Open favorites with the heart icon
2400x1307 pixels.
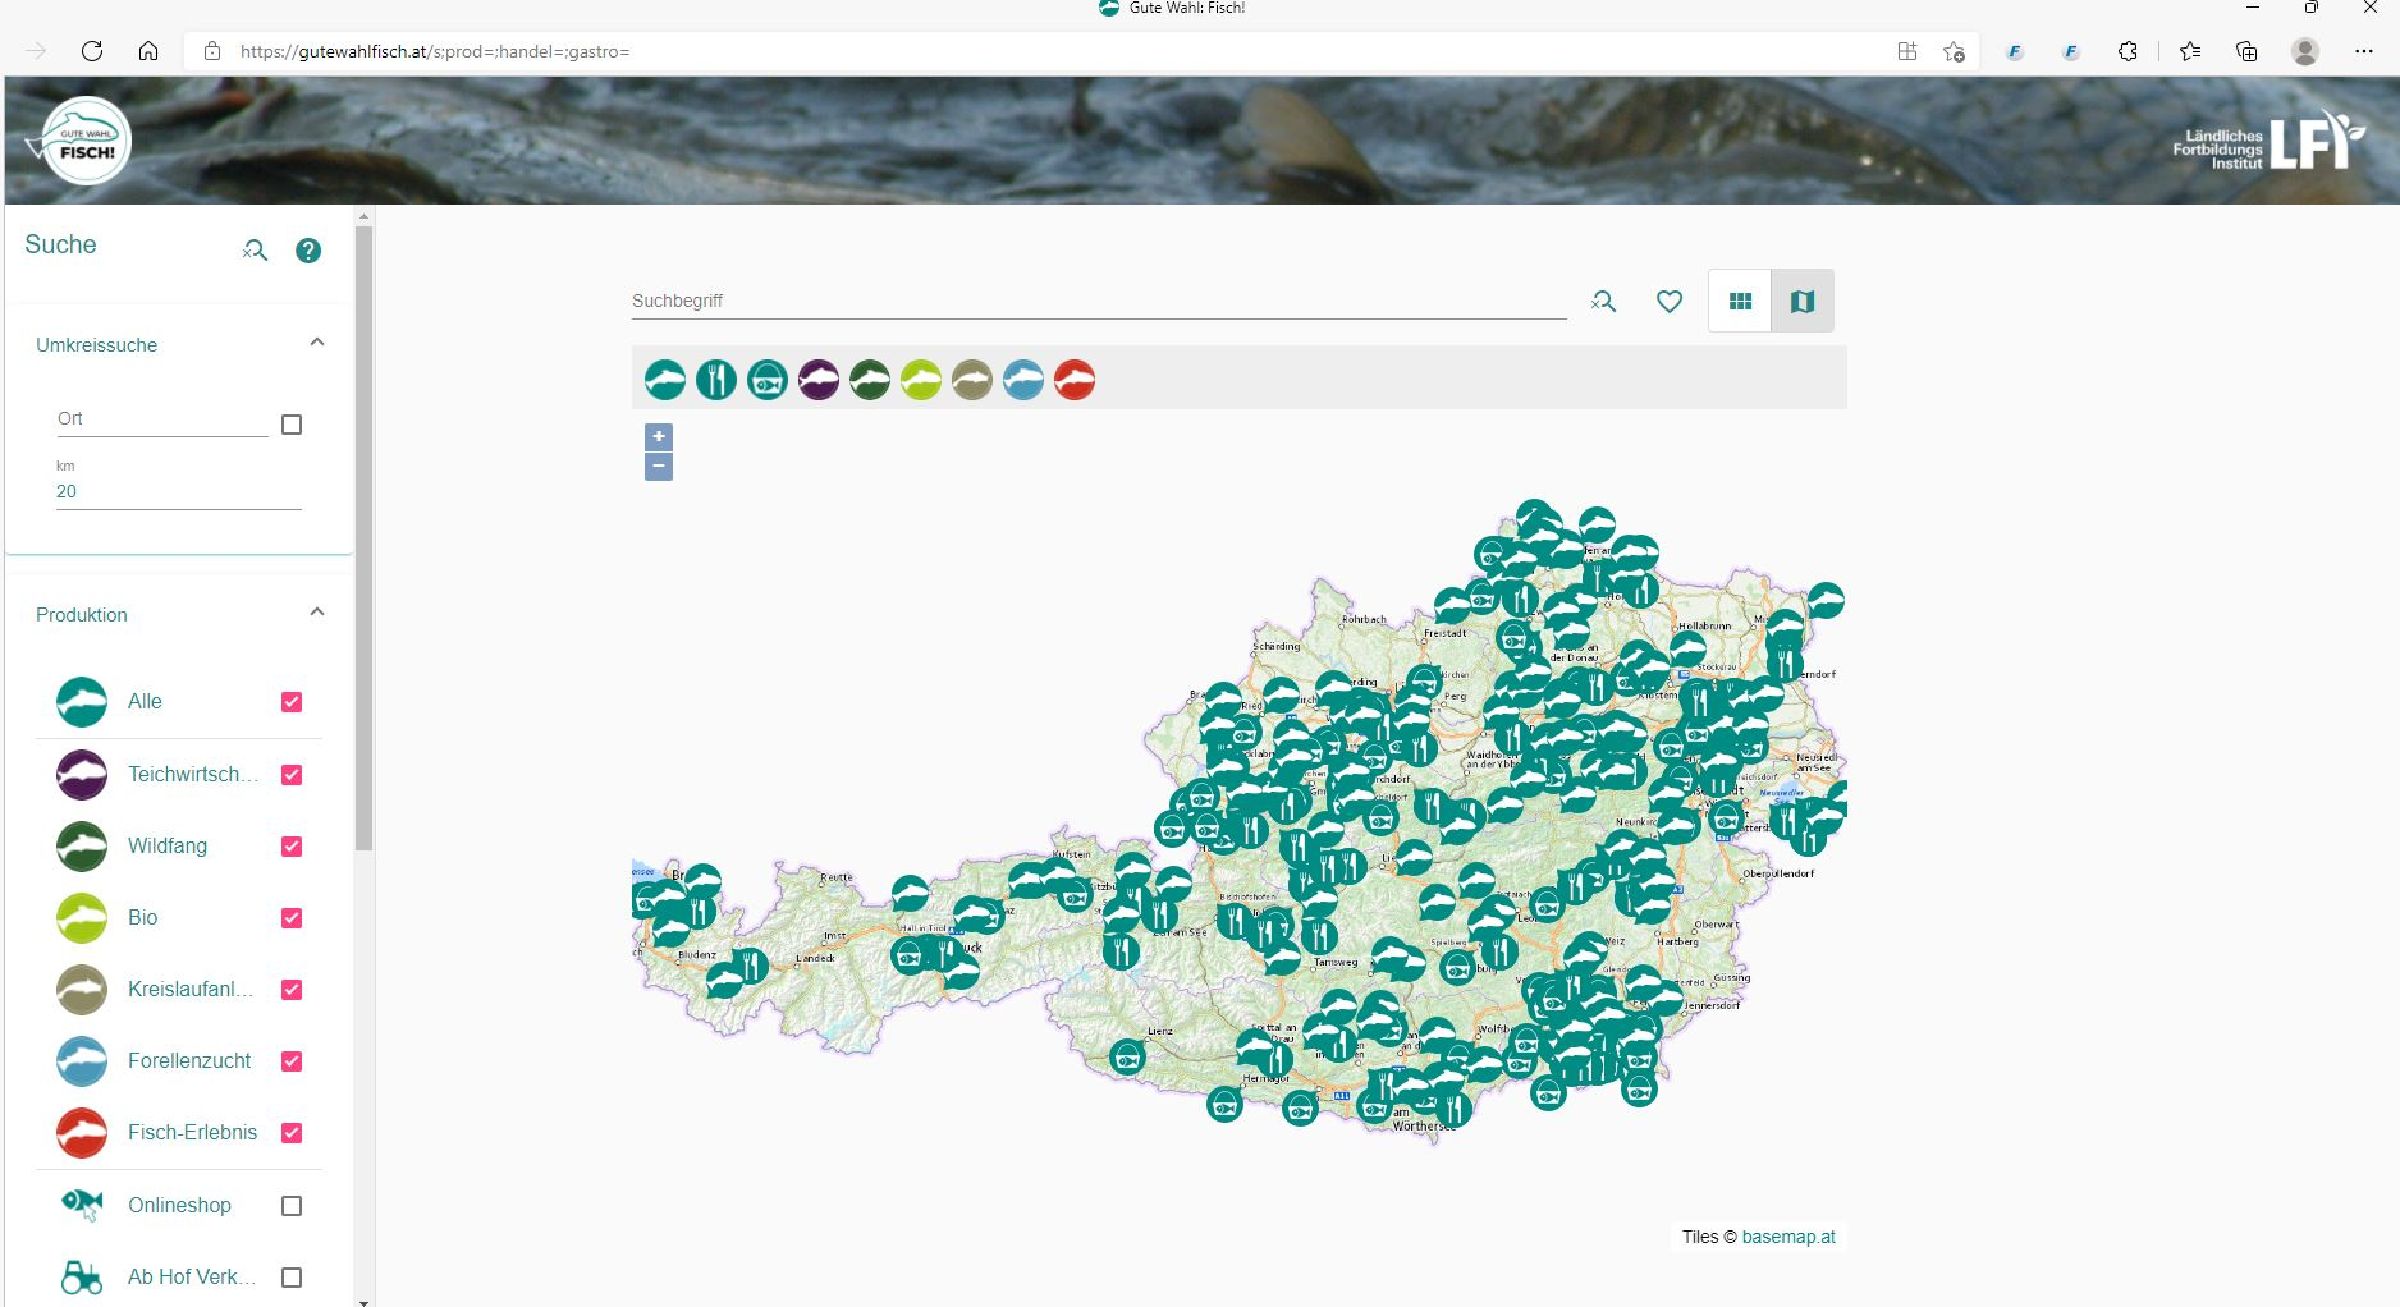[x=1669, y=301]
